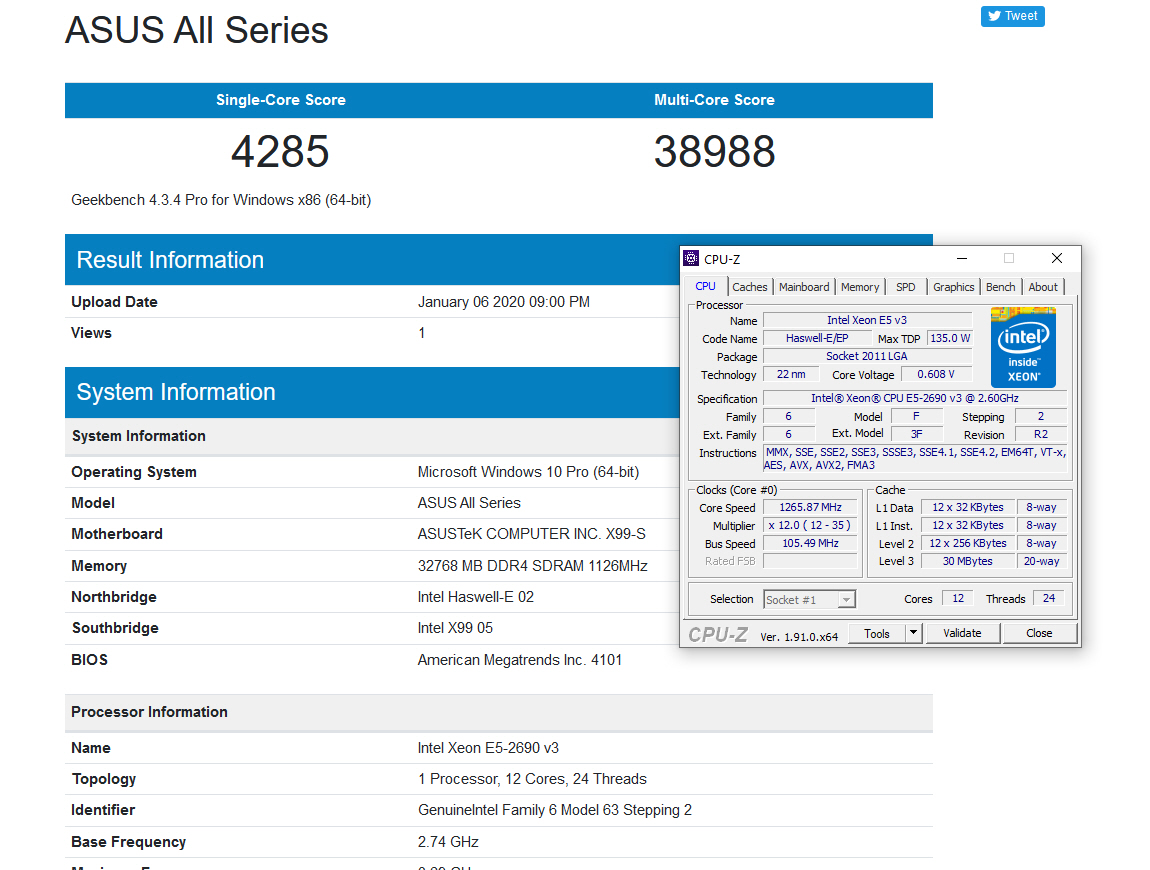Image resolution: width=1150 pixels, height=870 pixels.
Task: Click the processor Name field Intel Xeon E5 v3
Action: pyautogui.click(x=867, y=320)
